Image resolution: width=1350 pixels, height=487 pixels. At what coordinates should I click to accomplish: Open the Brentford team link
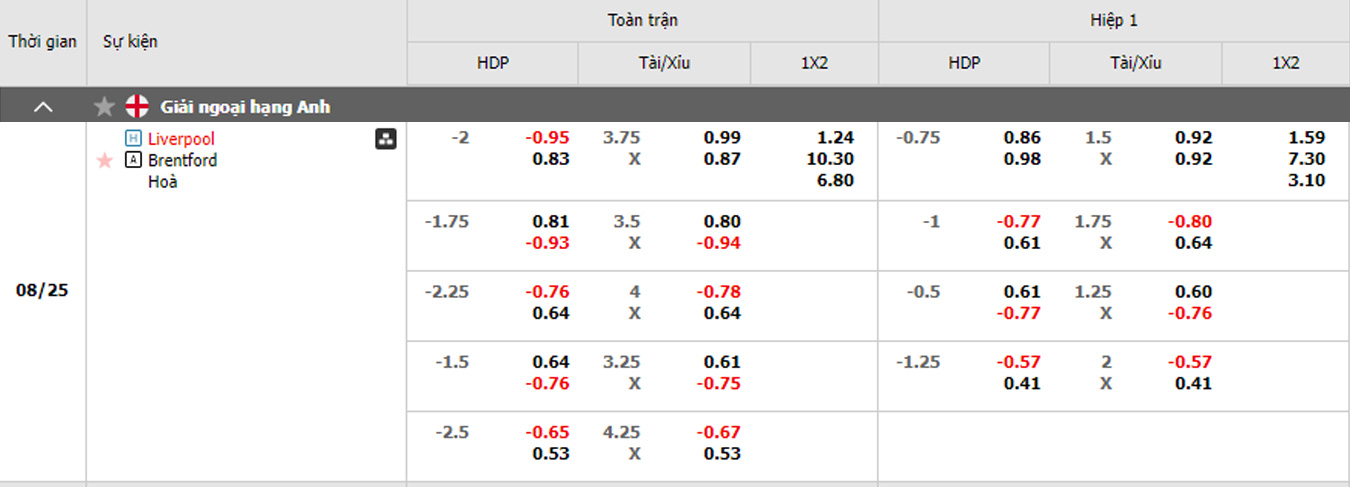point(182,160)
